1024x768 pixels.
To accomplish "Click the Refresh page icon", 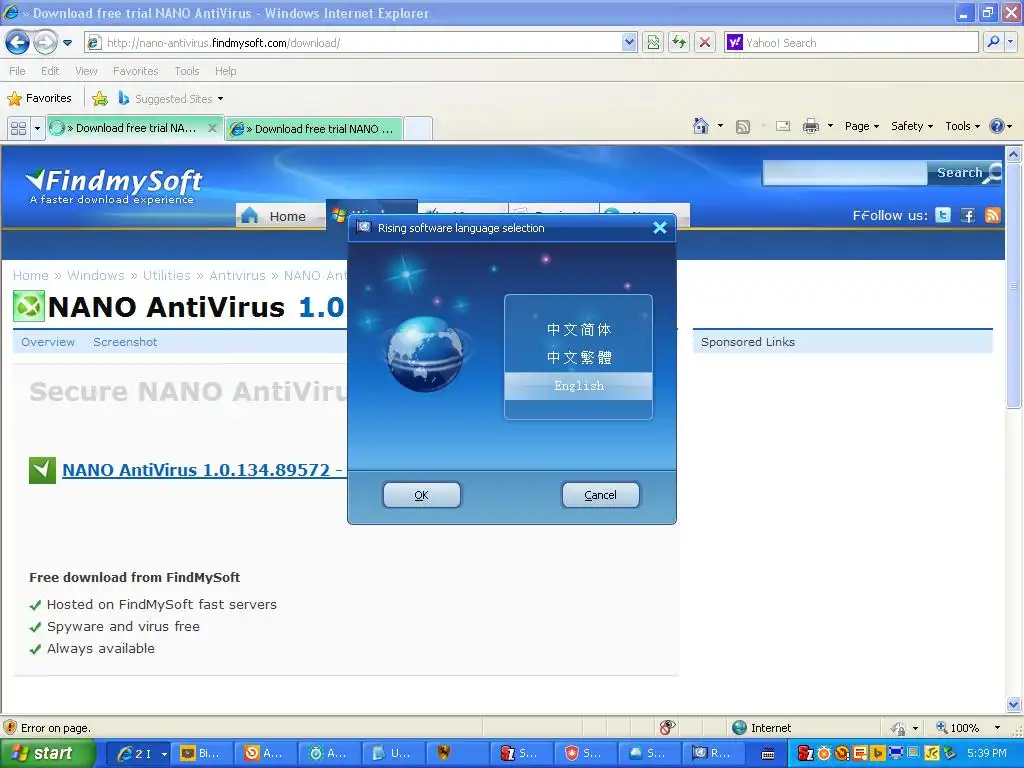I will pyautogui.click(x=679, y=43).
